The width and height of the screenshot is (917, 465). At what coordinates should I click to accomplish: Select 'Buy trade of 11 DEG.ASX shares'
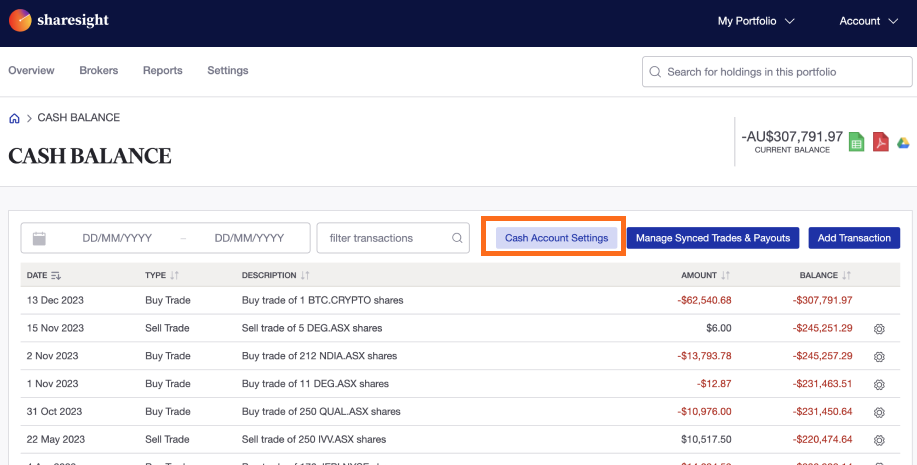pyautogui.click(x=315, y=384)
